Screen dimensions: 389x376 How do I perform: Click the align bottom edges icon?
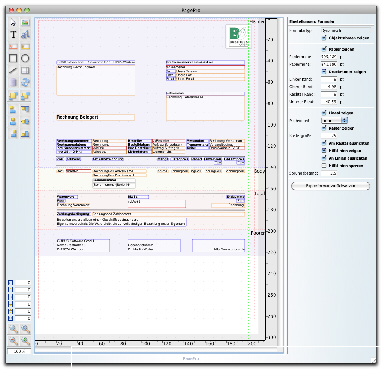pos(25,134)
